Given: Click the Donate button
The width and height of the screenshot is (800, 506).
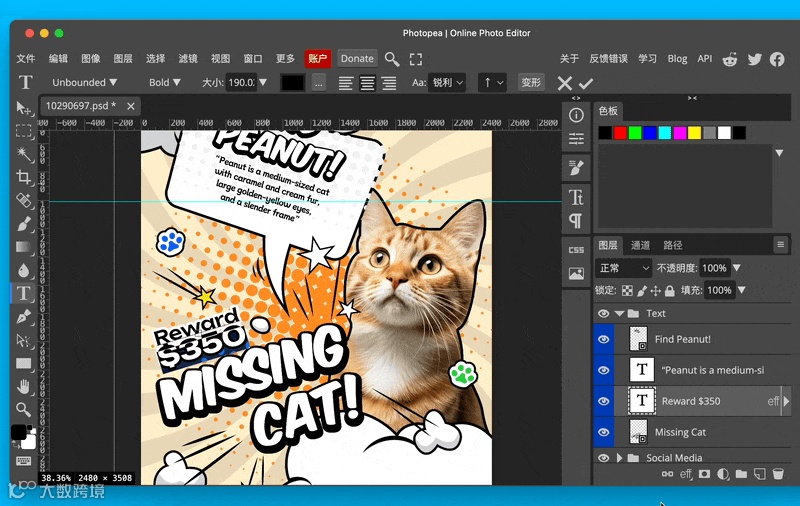Looking at the screenshot, I should click(357, 59).
